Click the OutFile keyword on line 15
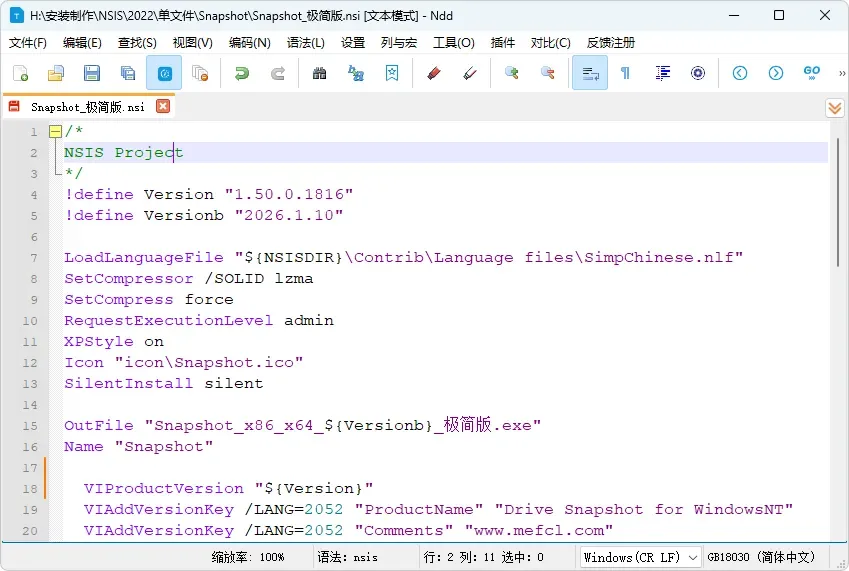 point(99,425)
